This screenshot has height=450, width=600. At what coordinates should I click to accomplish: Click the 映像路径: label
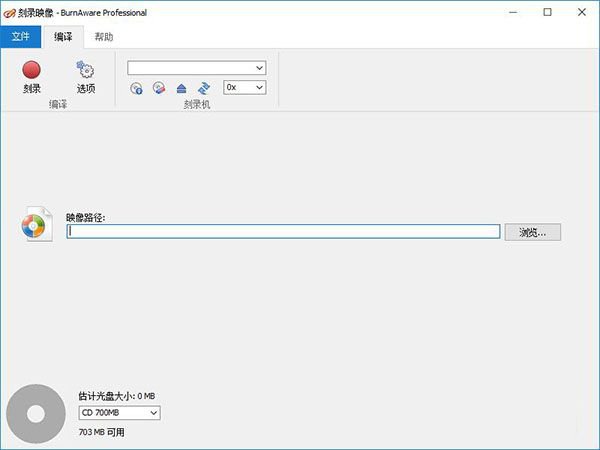(x=85, y=218)
